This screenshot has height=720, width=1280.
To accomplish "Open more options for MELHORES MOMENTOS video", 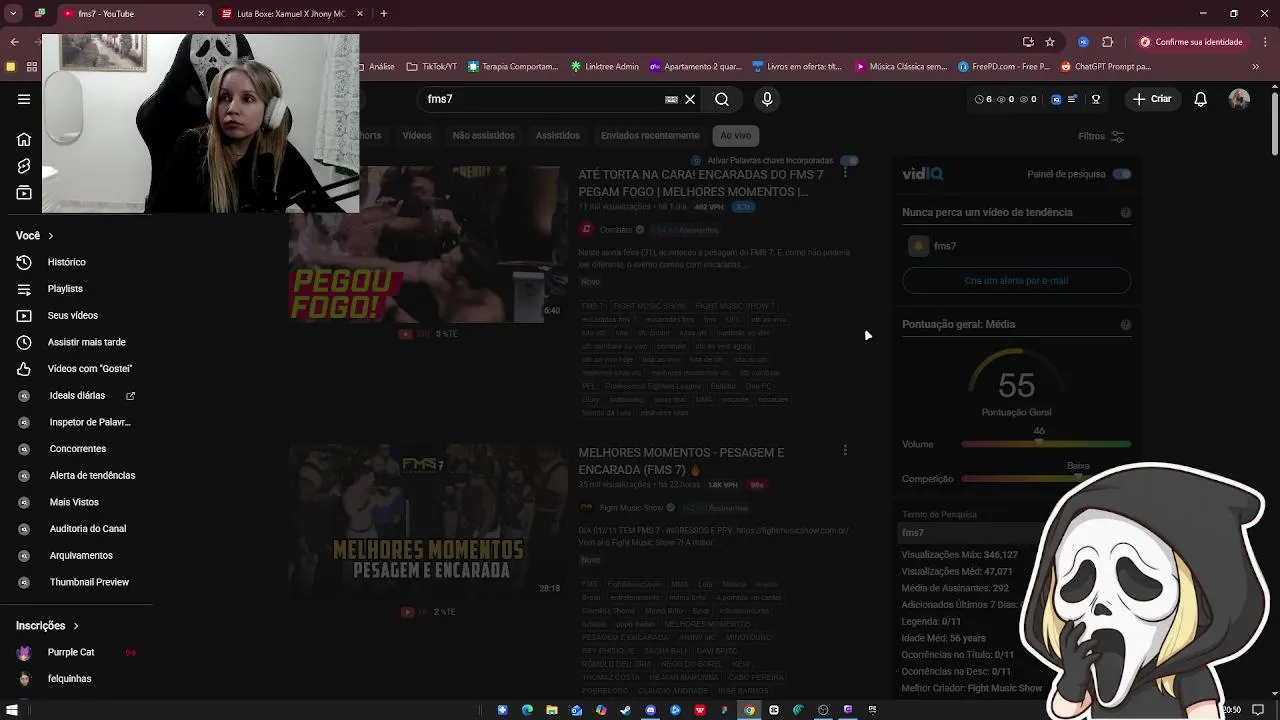I will pos(845,451).
